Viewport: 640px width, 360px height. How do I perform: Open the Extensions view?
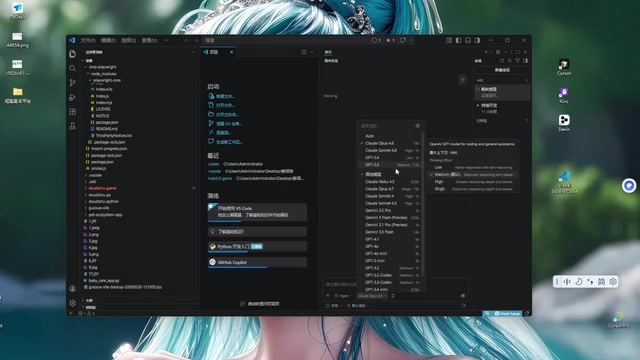(73, 112)
